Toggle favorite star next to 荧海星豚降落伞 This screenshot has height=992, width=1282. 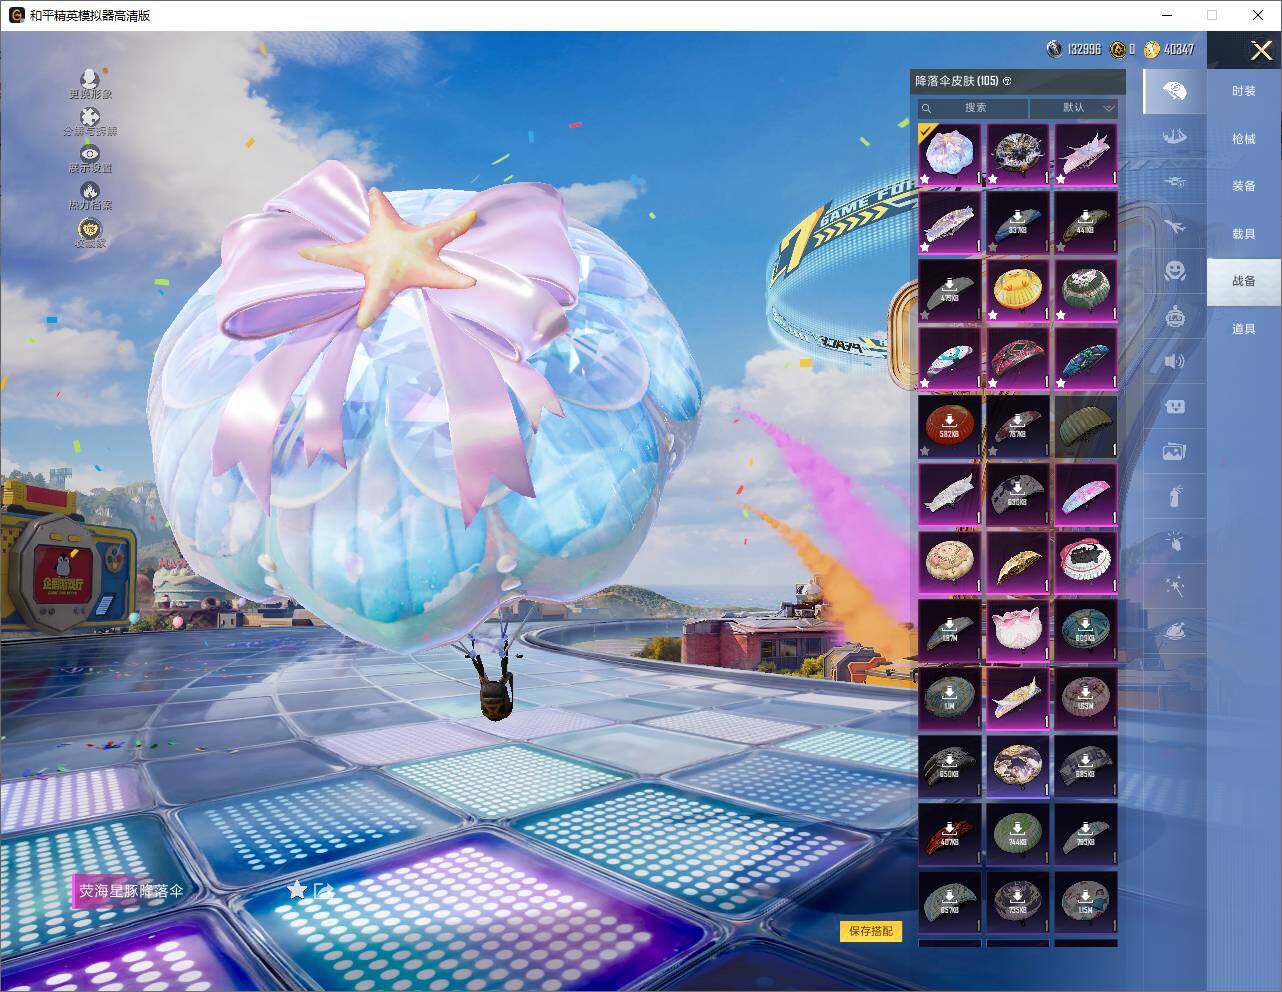[296, 890]
